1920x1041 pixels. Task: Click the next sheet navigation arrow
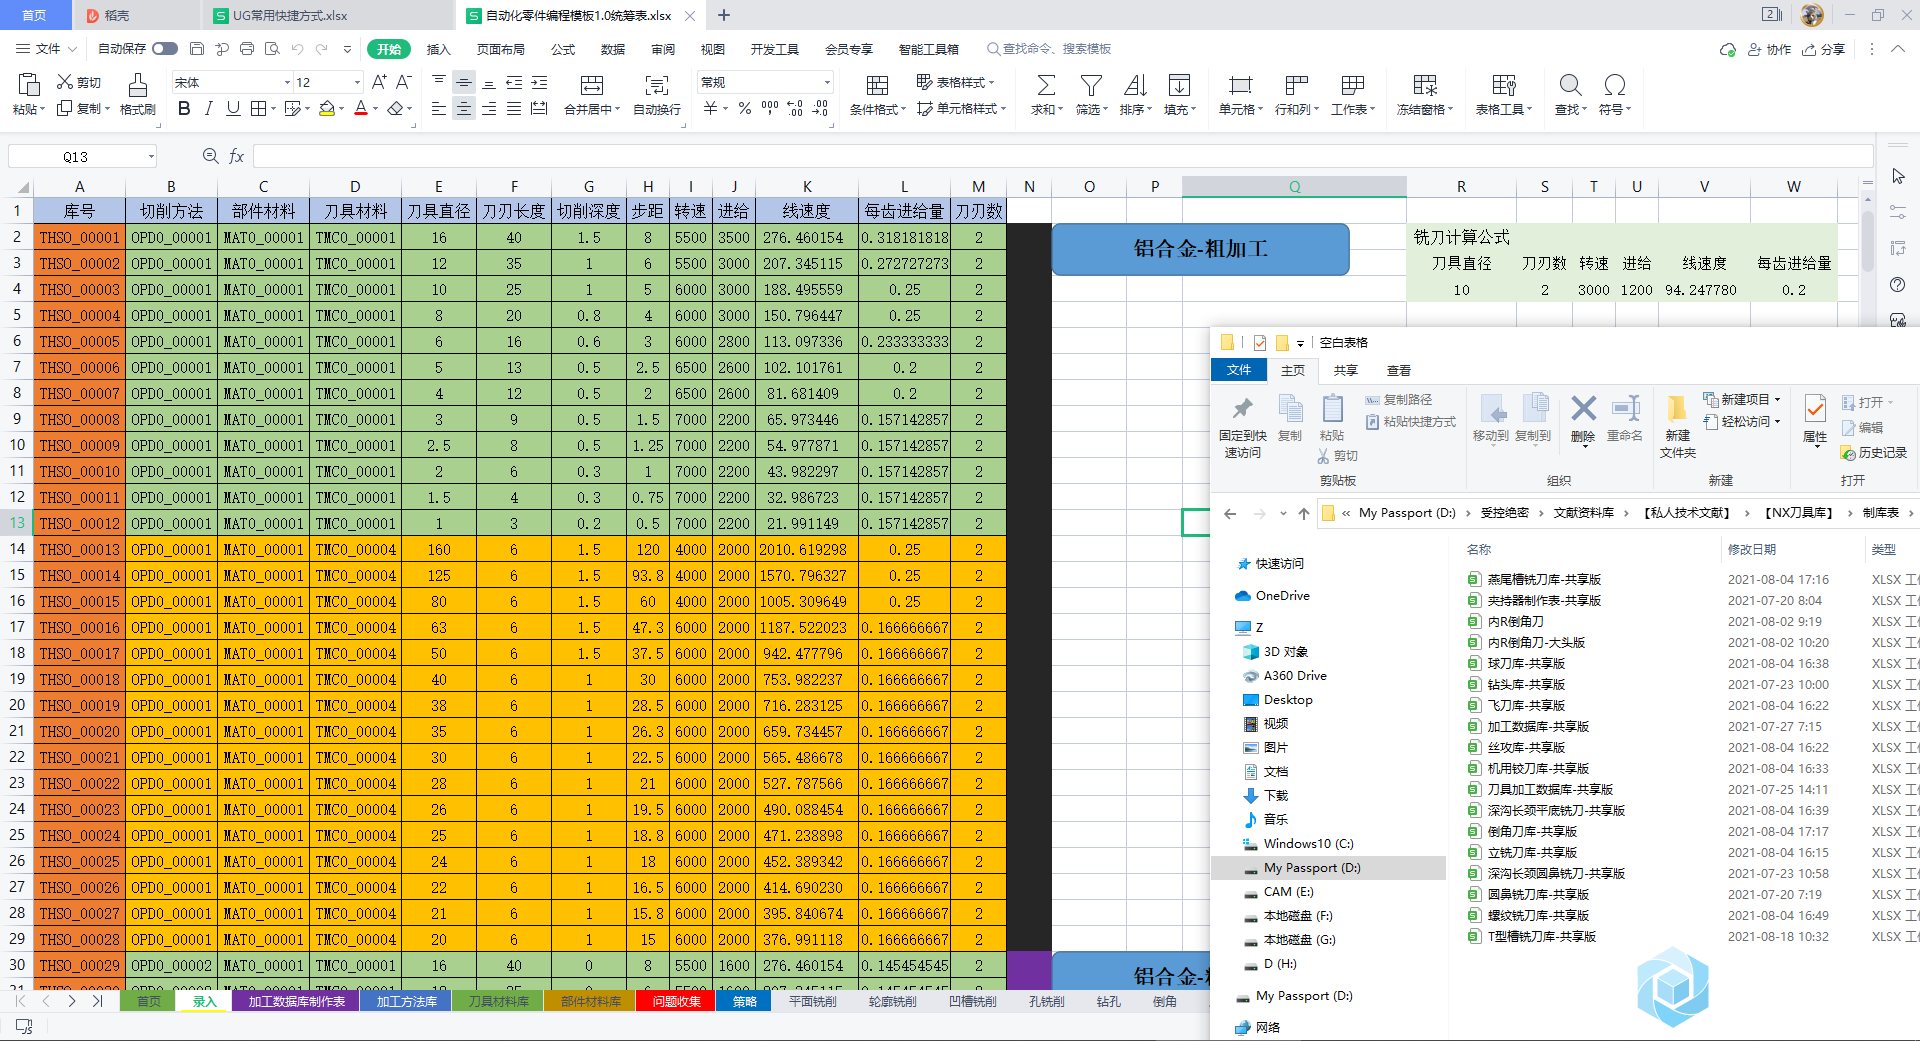72,1001
